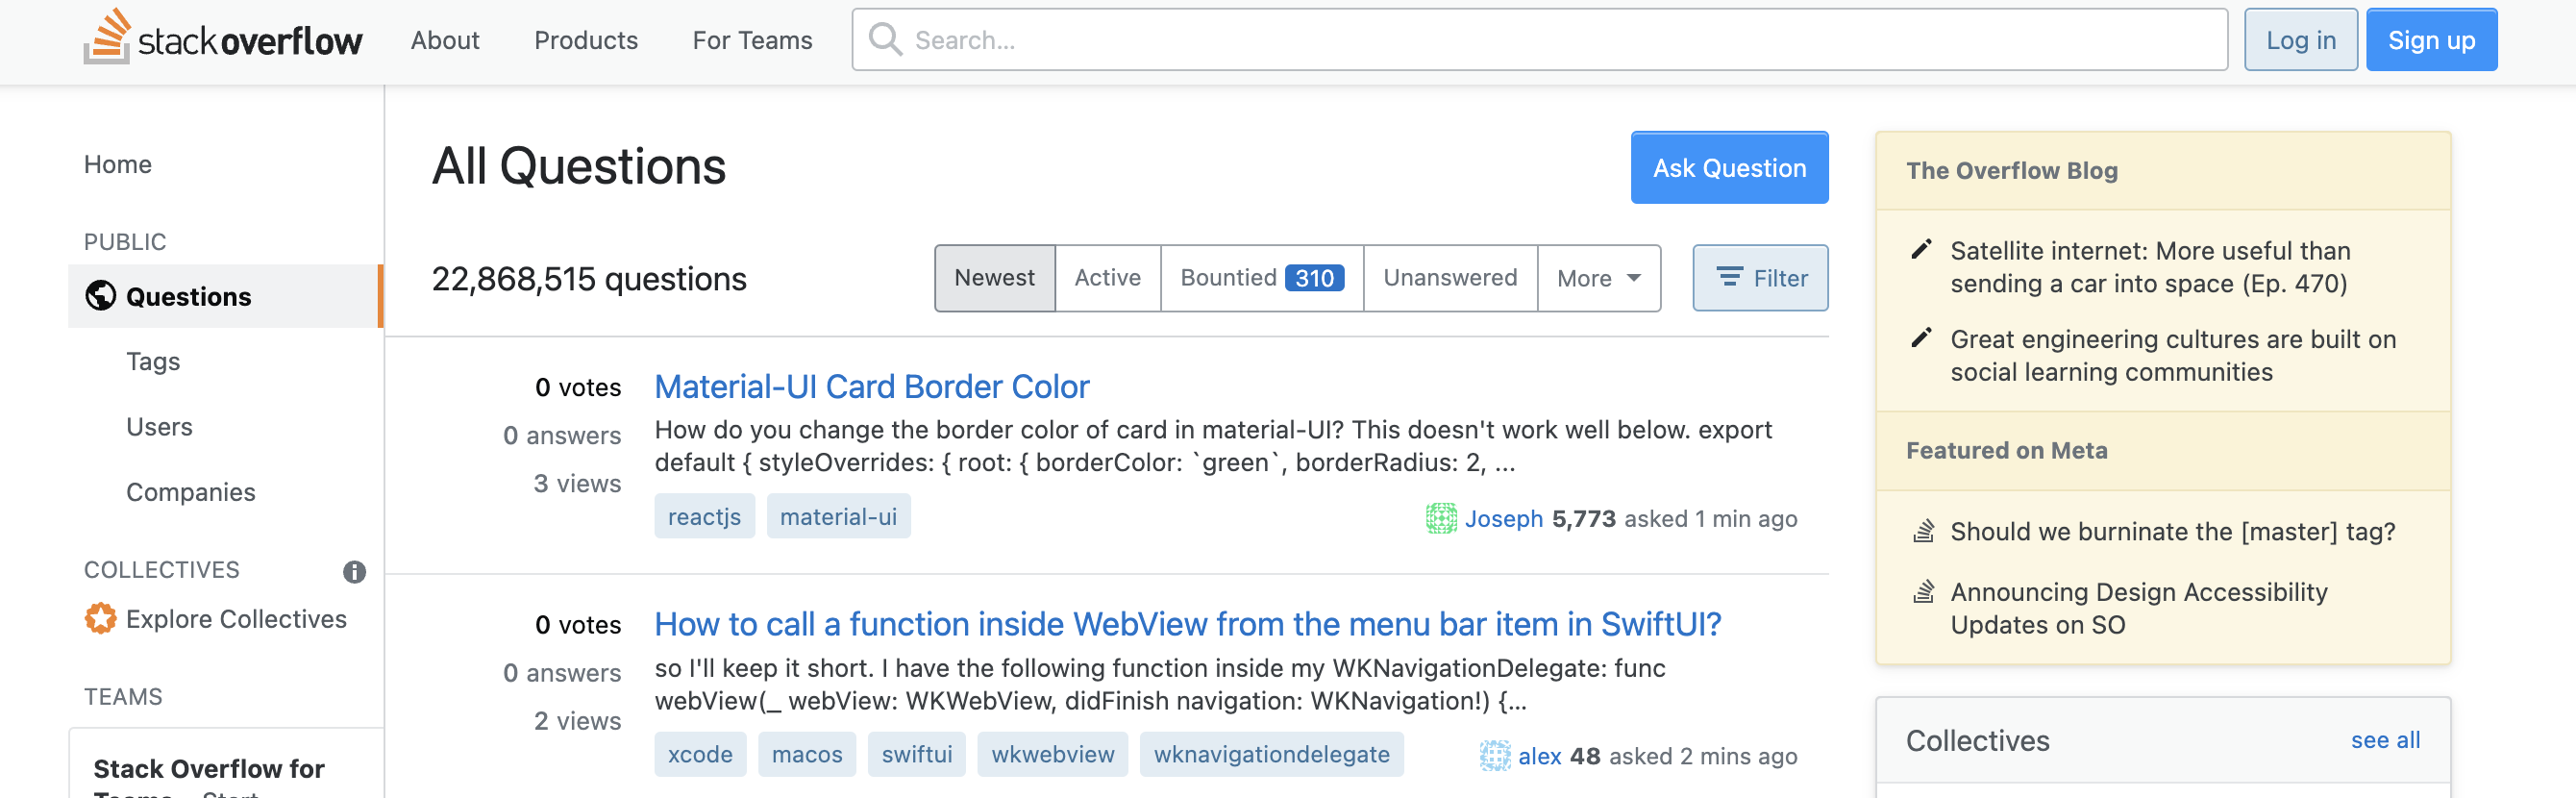Viewport: 2576px width, 798px height.
Task: Click the '3 views' count
Action: 577,483
